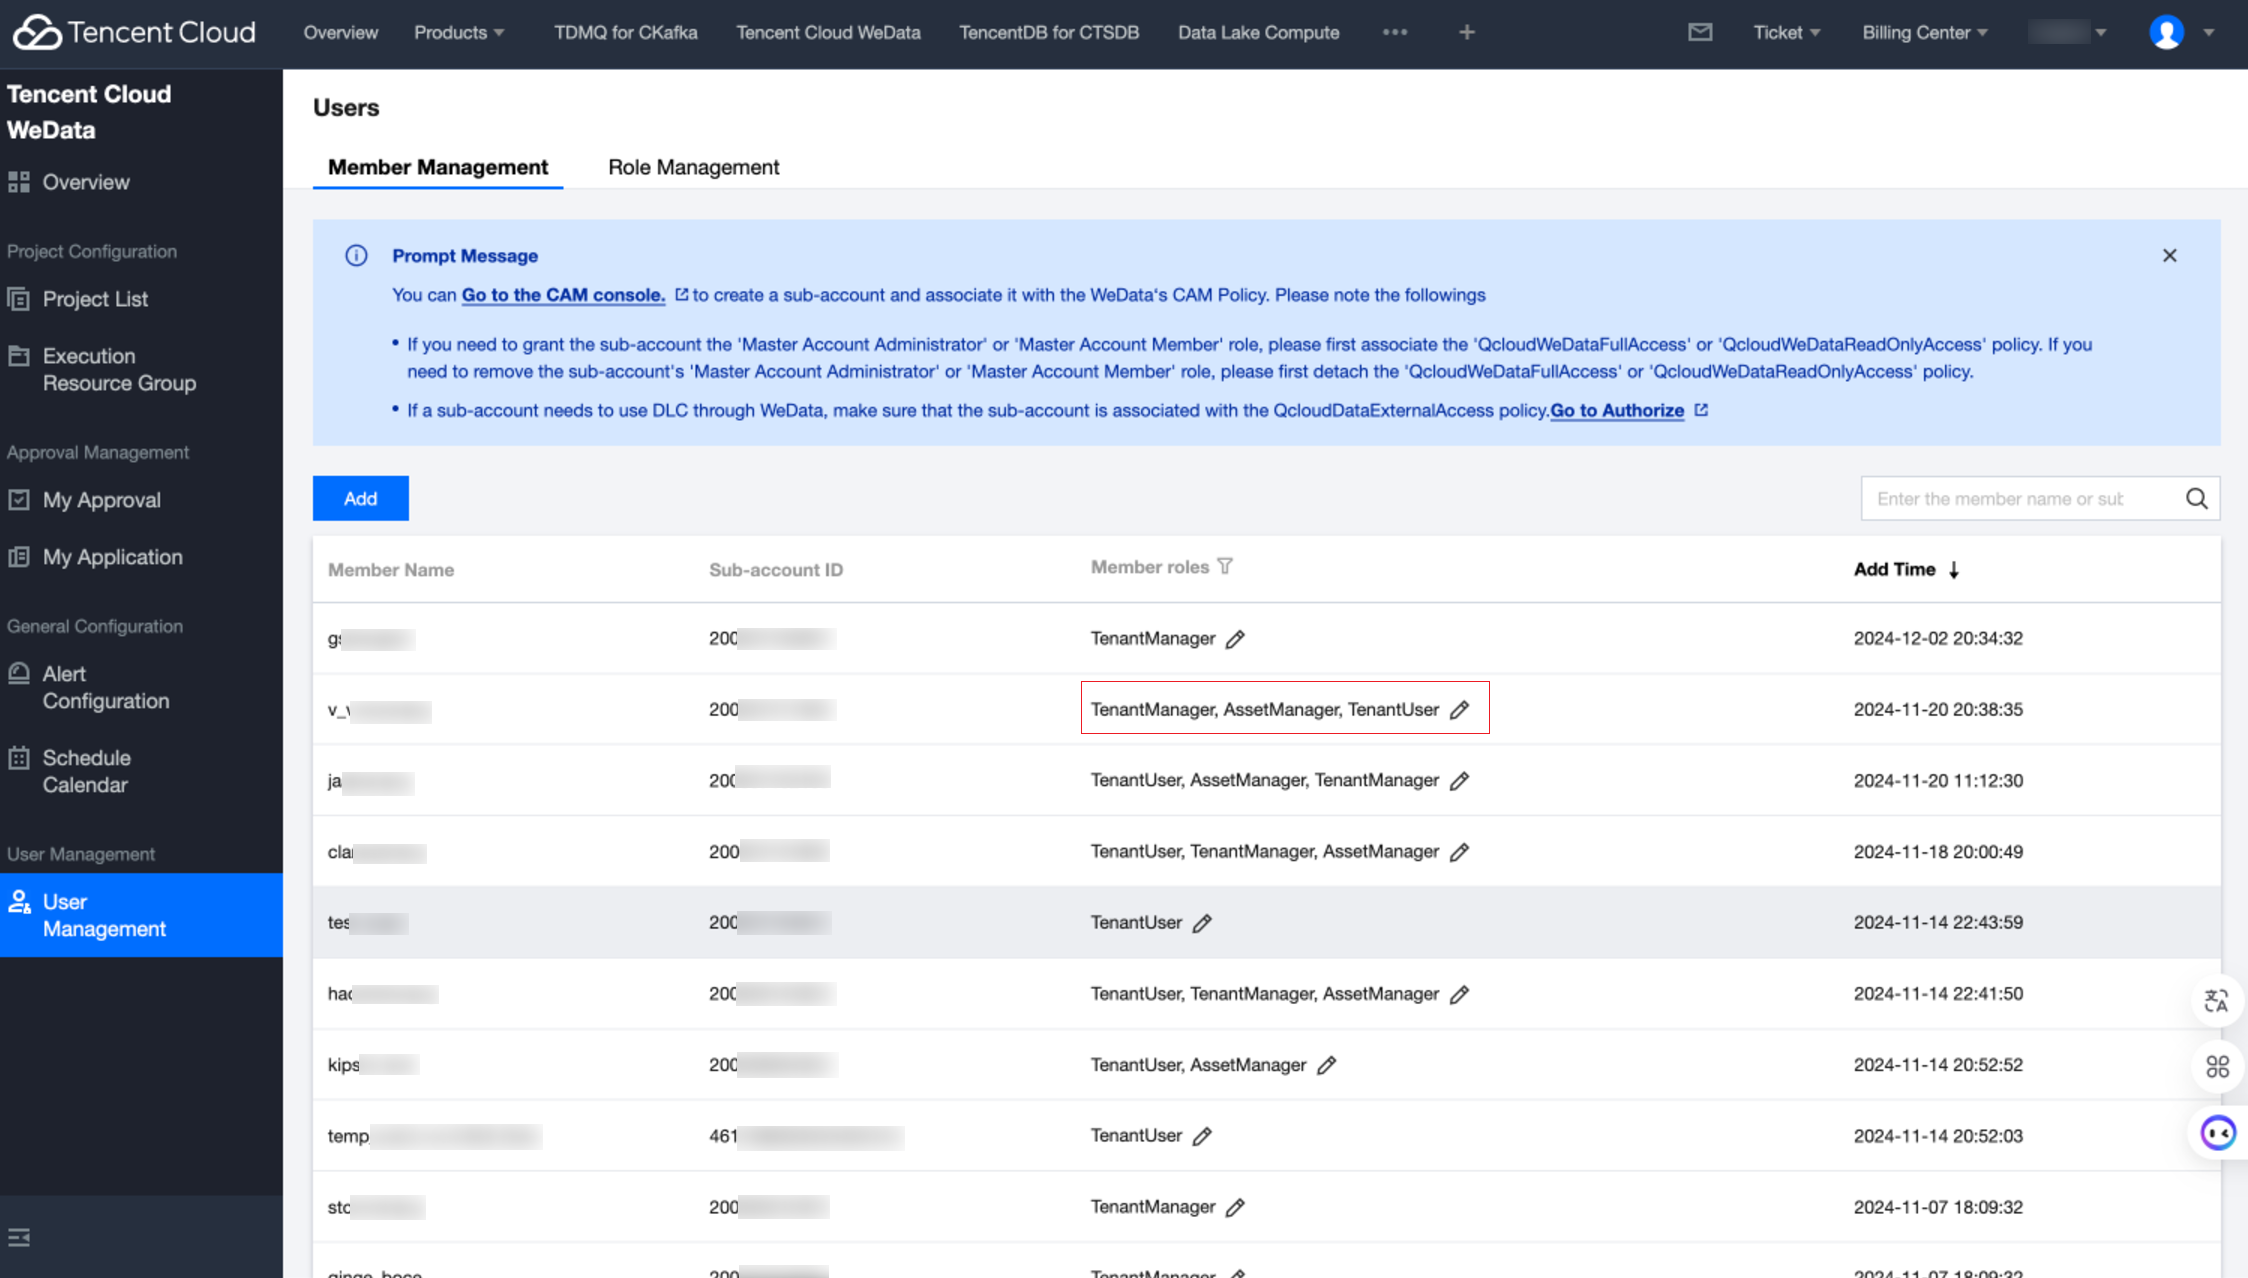This screenshot has width=2248, height=1278.
Task: Open the Go to the CAM console link
Action: 563,295
